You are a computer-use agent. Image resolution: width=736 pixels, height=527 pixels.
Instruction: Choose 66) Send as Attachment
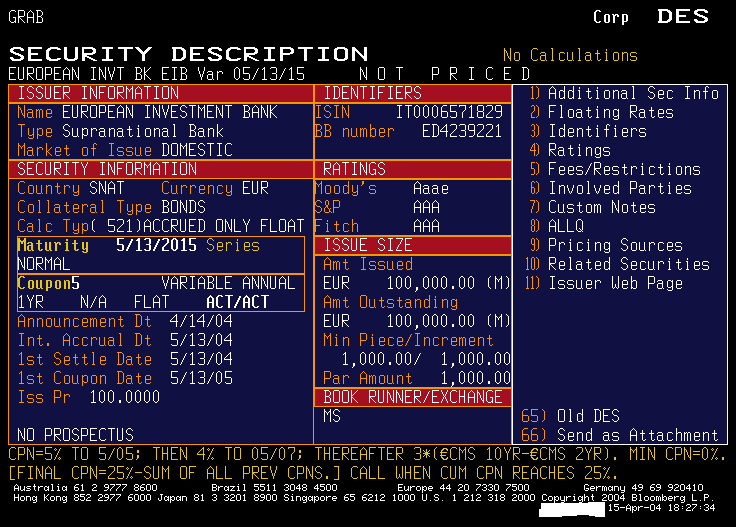[620, 435]
